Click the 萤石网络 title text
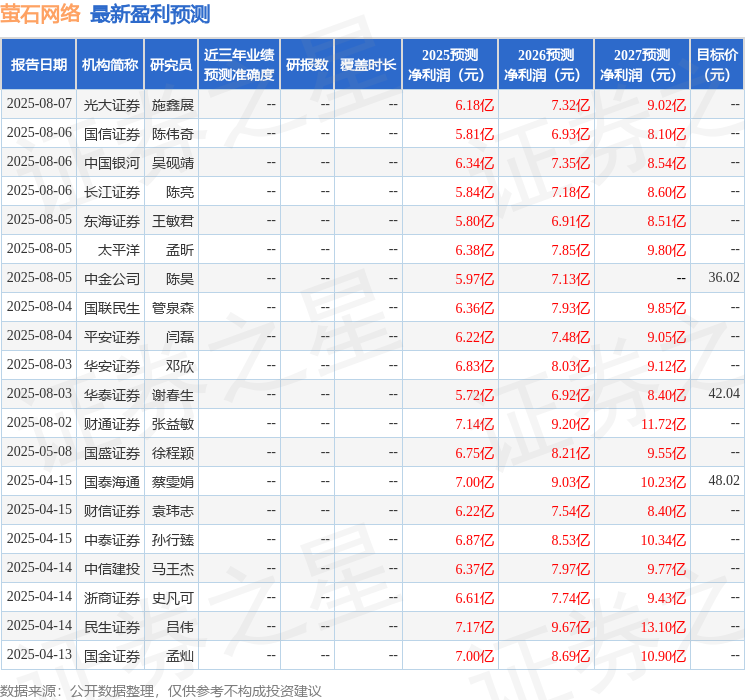Screen dimensions: 745x700 pyautogui.click(x=40, y=14)
